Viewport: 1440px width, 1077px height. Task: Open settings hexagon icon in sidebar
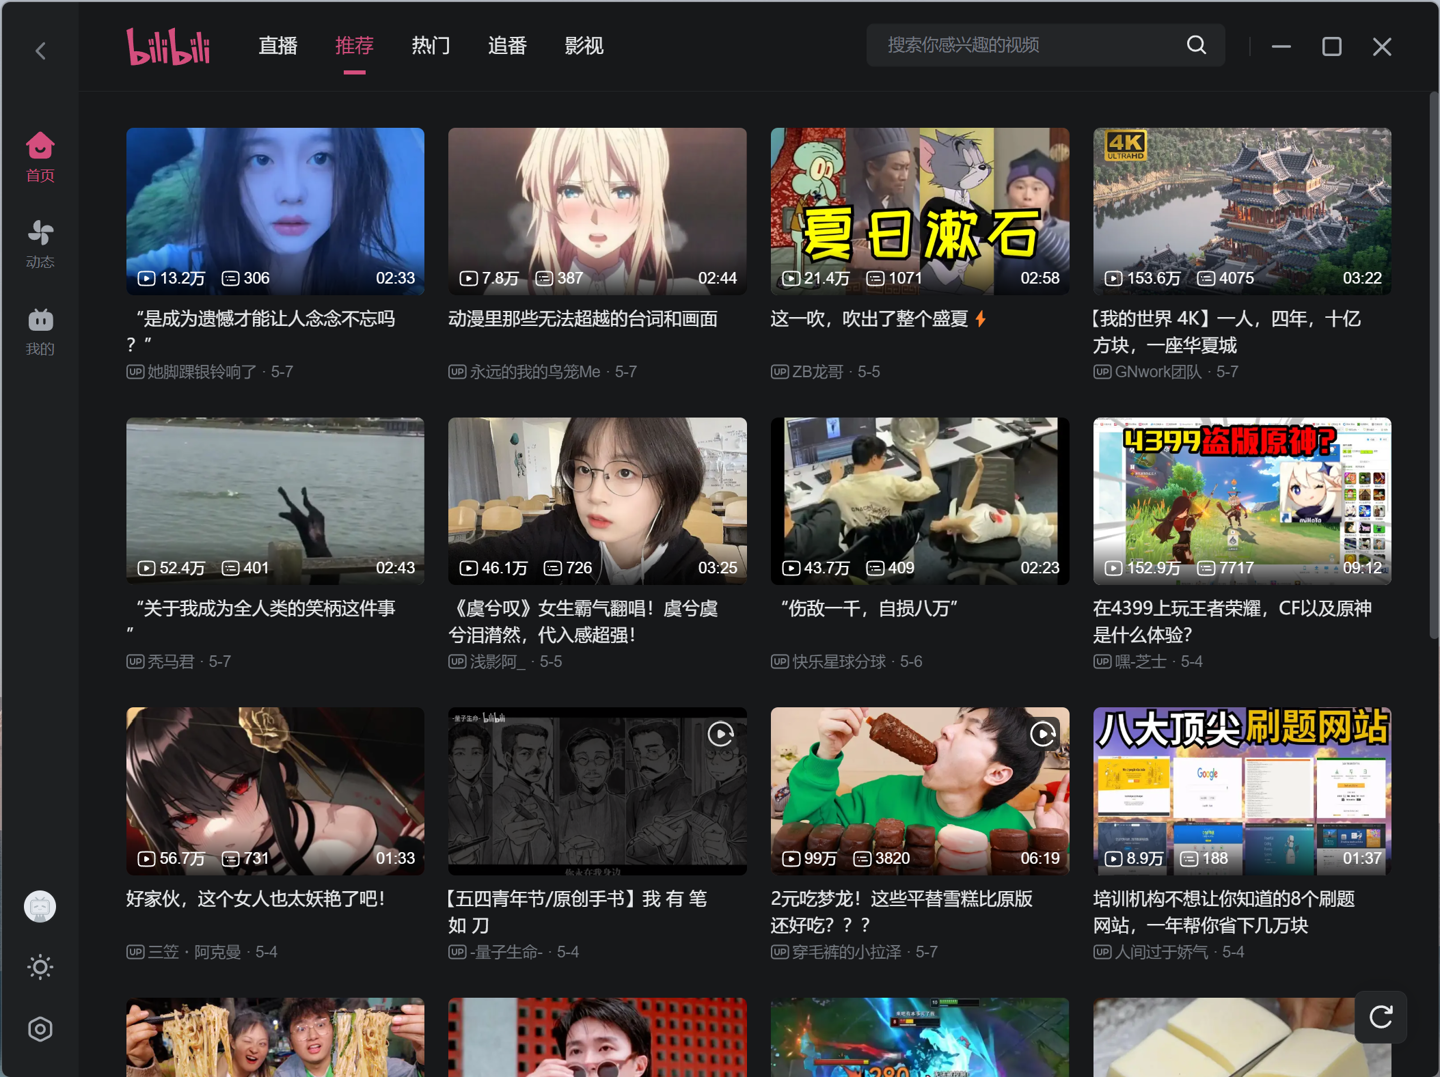click(40, 1029)
